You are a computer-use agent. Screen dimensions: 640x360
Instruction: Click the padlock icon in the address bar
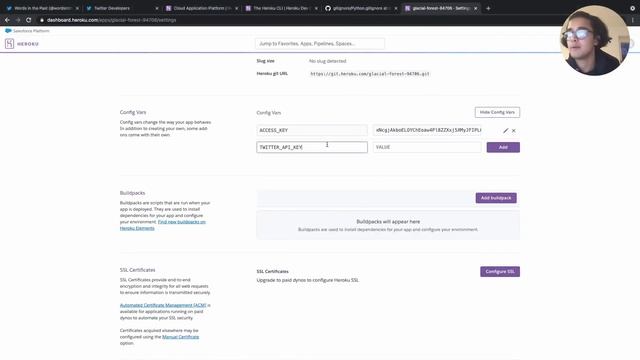point(42,20)
